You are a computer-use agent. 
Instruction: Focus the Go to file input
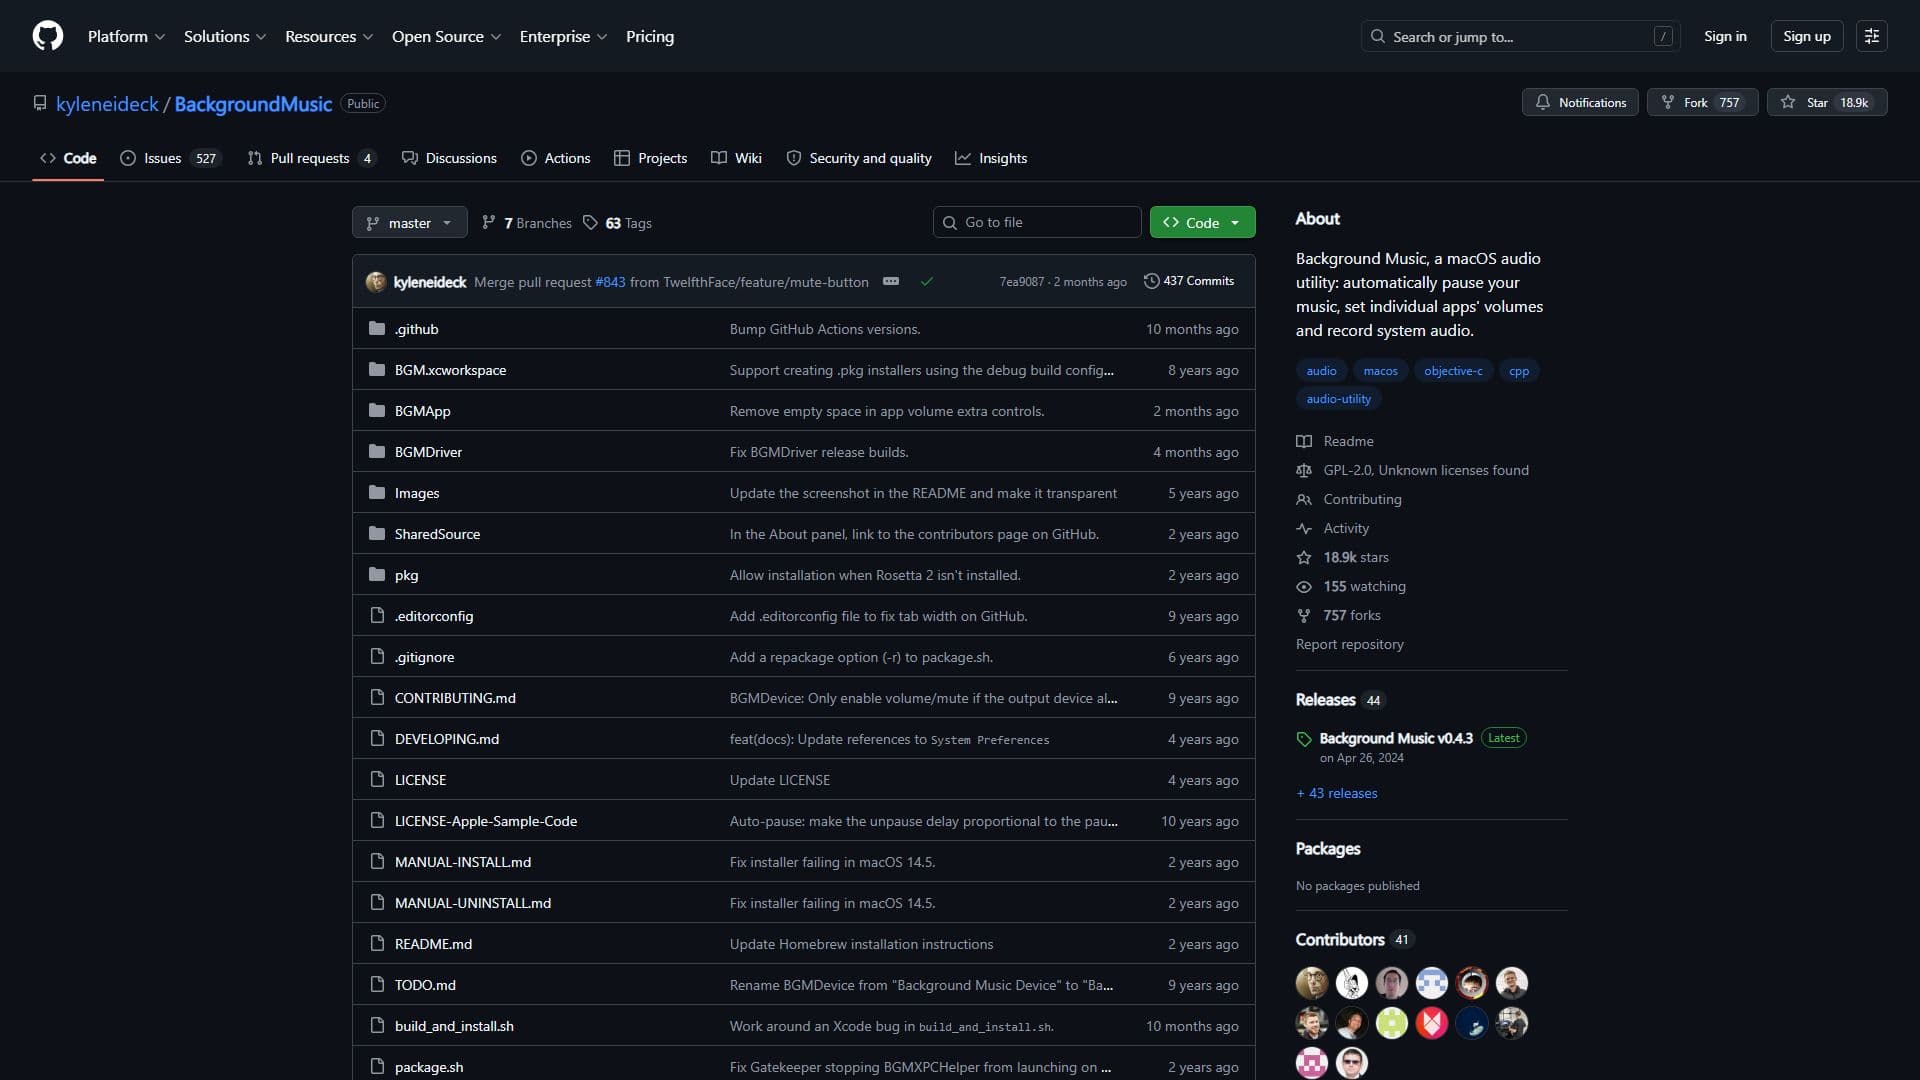[x=1037, y=222]
